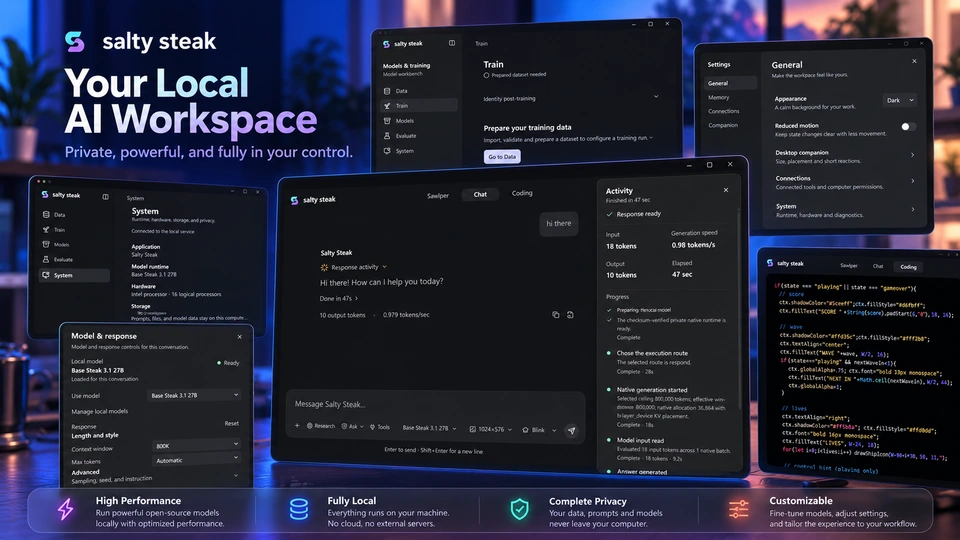This screenshot has height=540, width=960.
Task: Enable Research in the chat message bar
Action: tap(321, 426)
